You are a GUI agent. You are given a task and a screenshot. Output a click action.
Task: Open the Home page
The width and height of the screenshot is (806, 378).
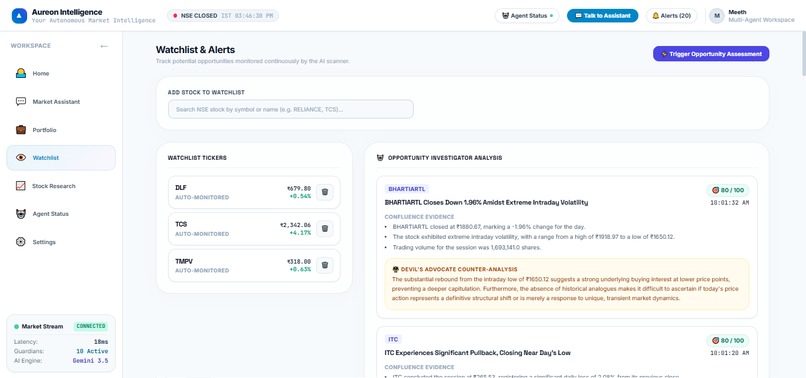[x=61, y=74]
